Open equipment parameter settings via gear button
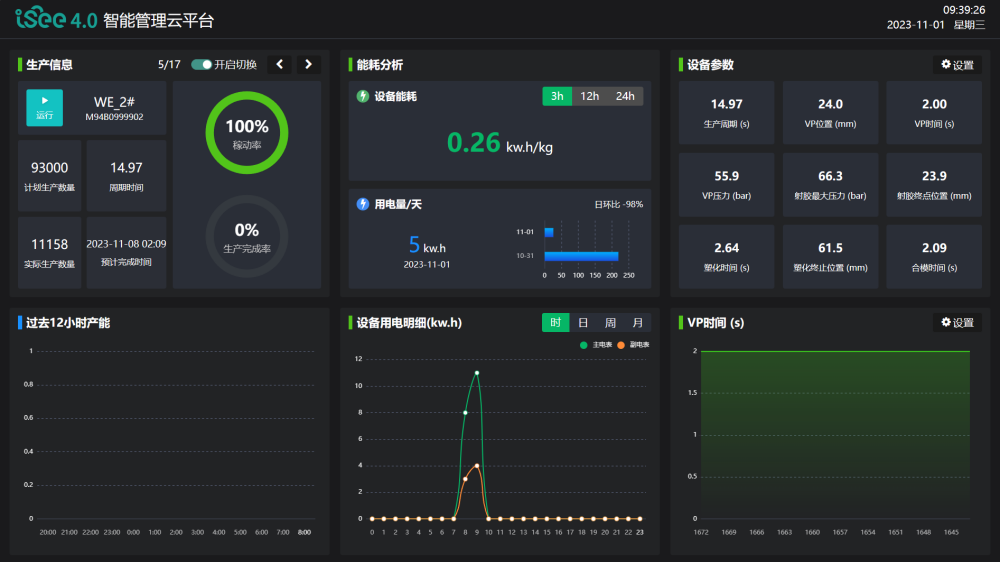Viewport: 1000px width, 562px height. (957, 65)
